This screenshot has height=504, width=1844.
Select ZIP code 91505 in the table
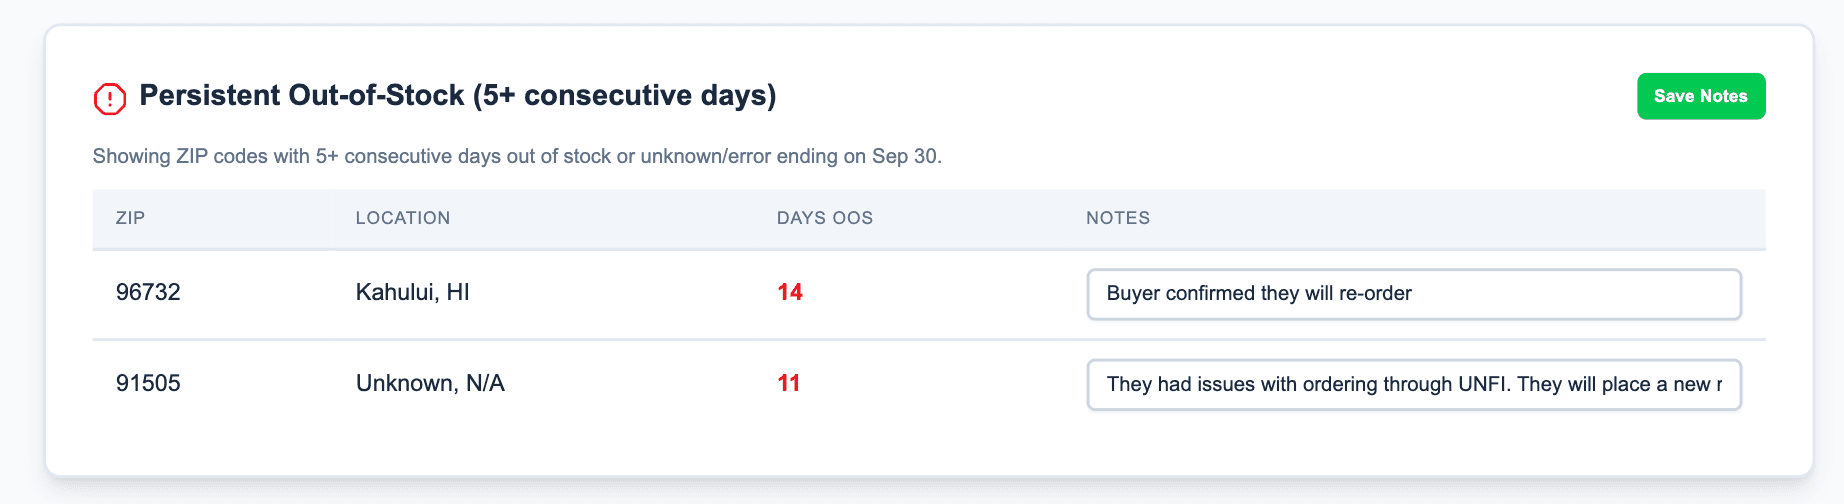[148, 383]
